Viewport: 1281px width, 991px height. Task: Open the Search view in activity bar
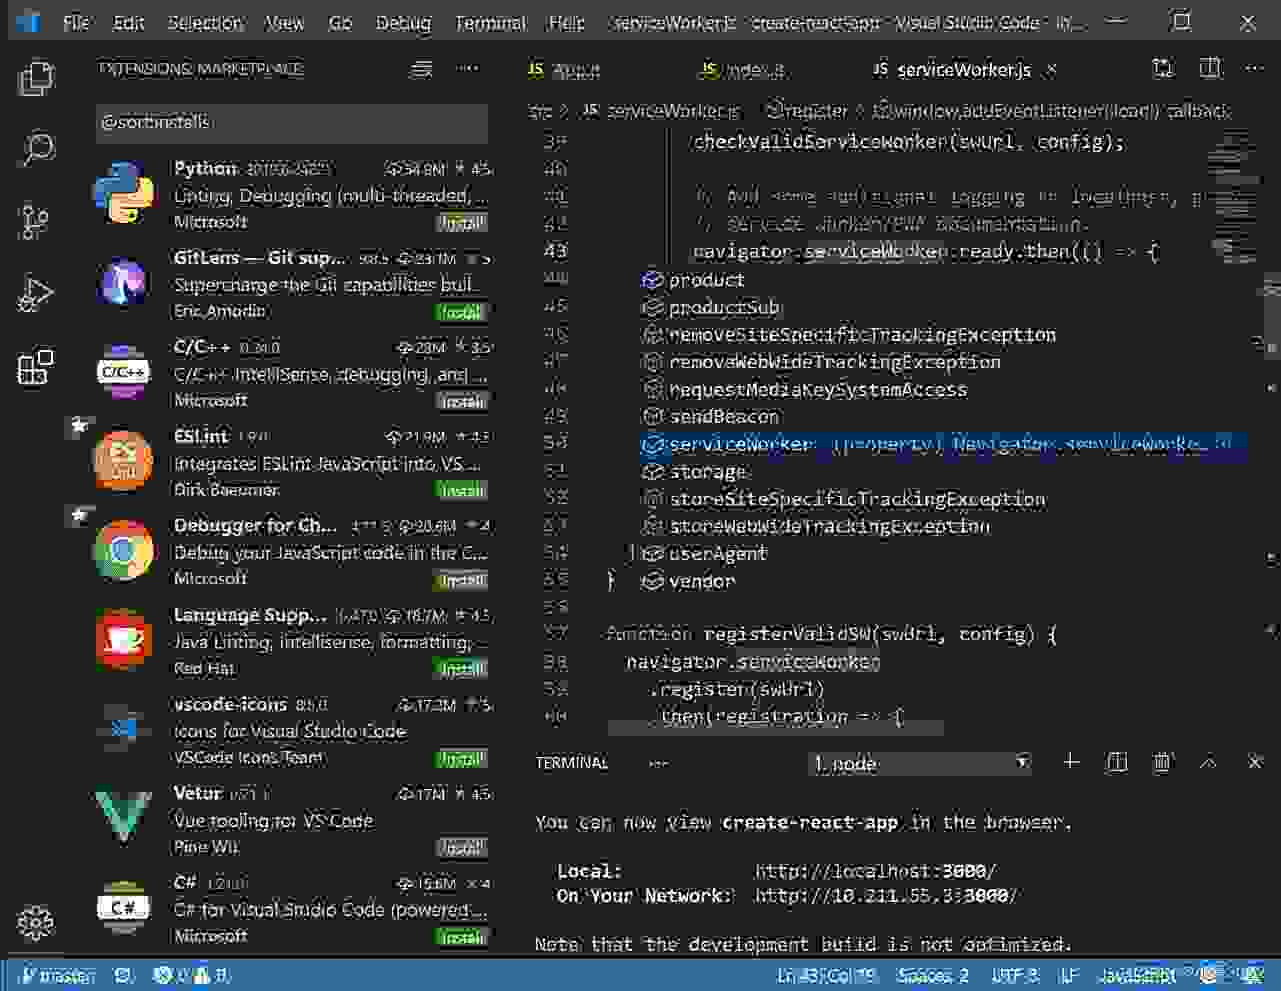click(x=37, y=149)
